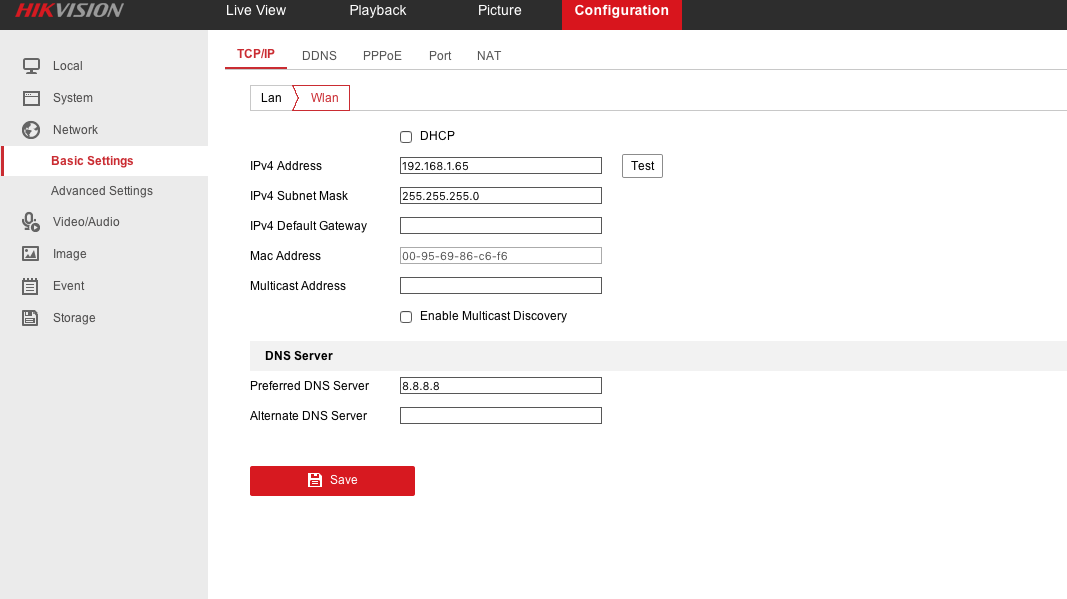Viewport: 1067px width, 599px height.
Task: Switch to the Lan tab
Action: click(x=271, y=98)
